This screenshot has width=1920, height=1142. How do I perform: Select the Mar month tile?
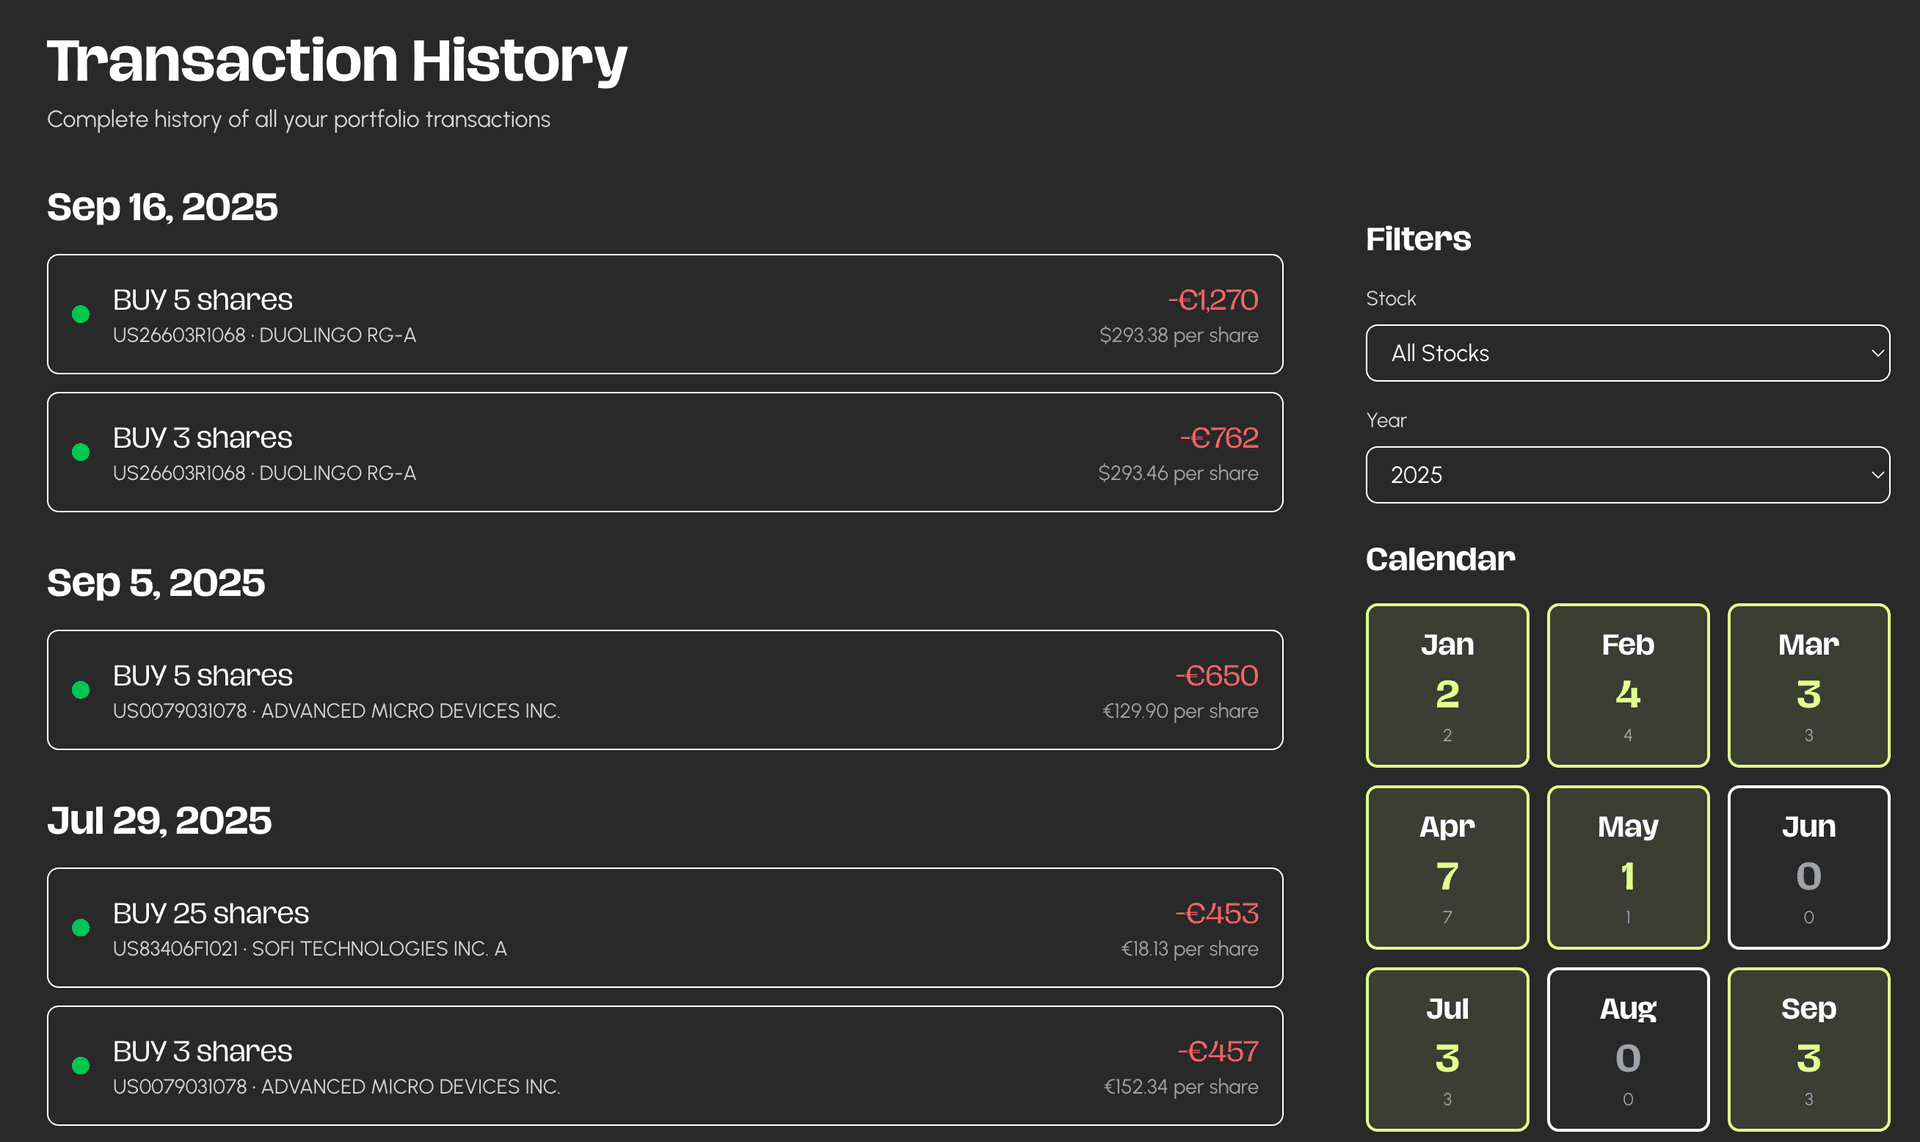[1808, 686]
